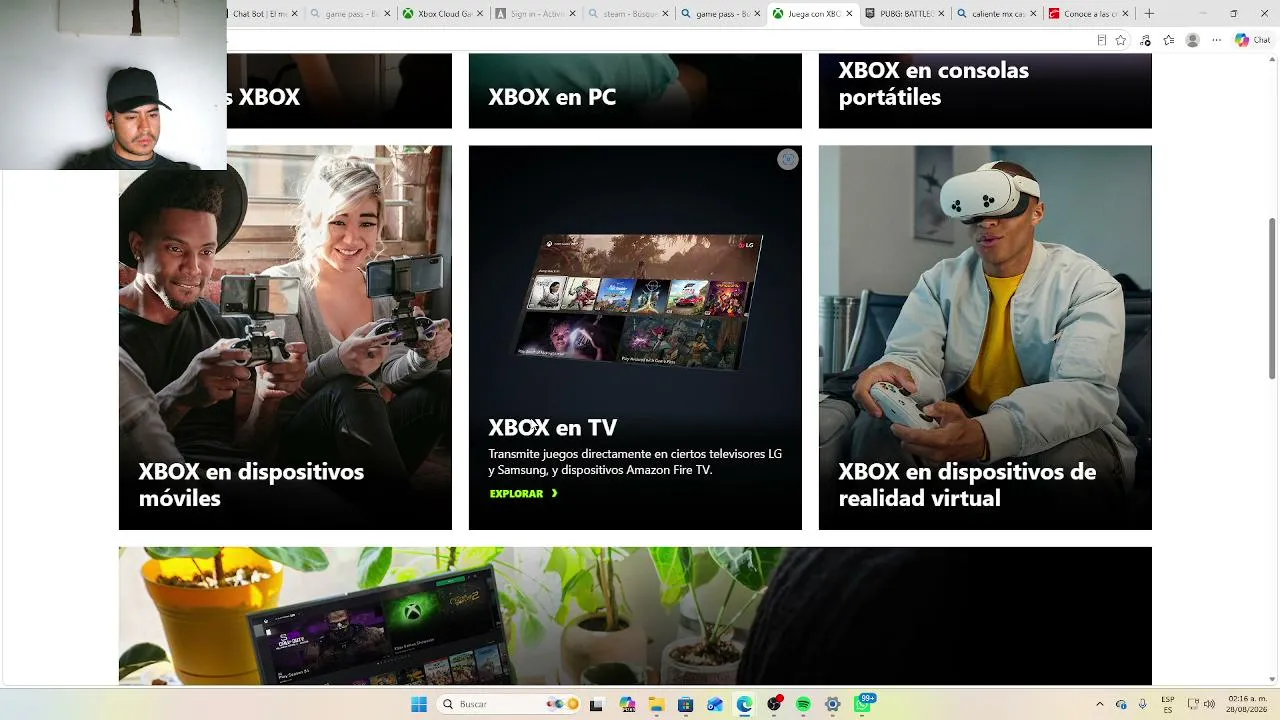The height and width of the screenshot is (720, 1280).
Task: Open Spotify from the taskbar
Action: [803, 704]
